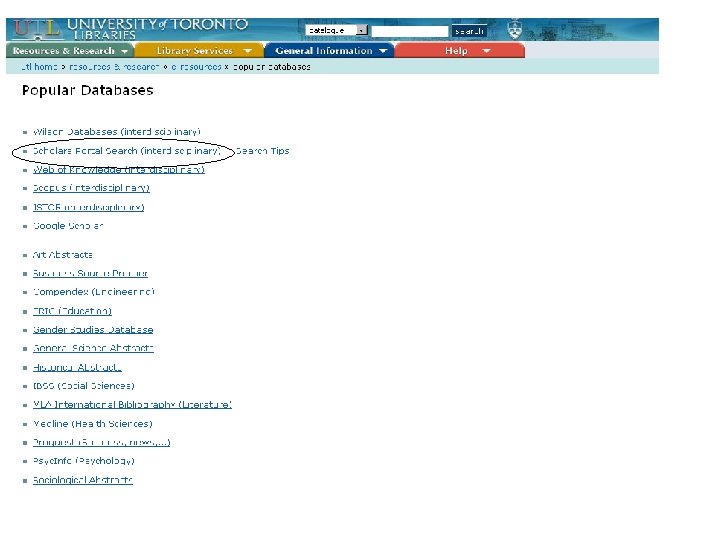This screenshot has width=720, height=540.
Task: Open Compendex (Engineering) link
Action: click(94, 292)
